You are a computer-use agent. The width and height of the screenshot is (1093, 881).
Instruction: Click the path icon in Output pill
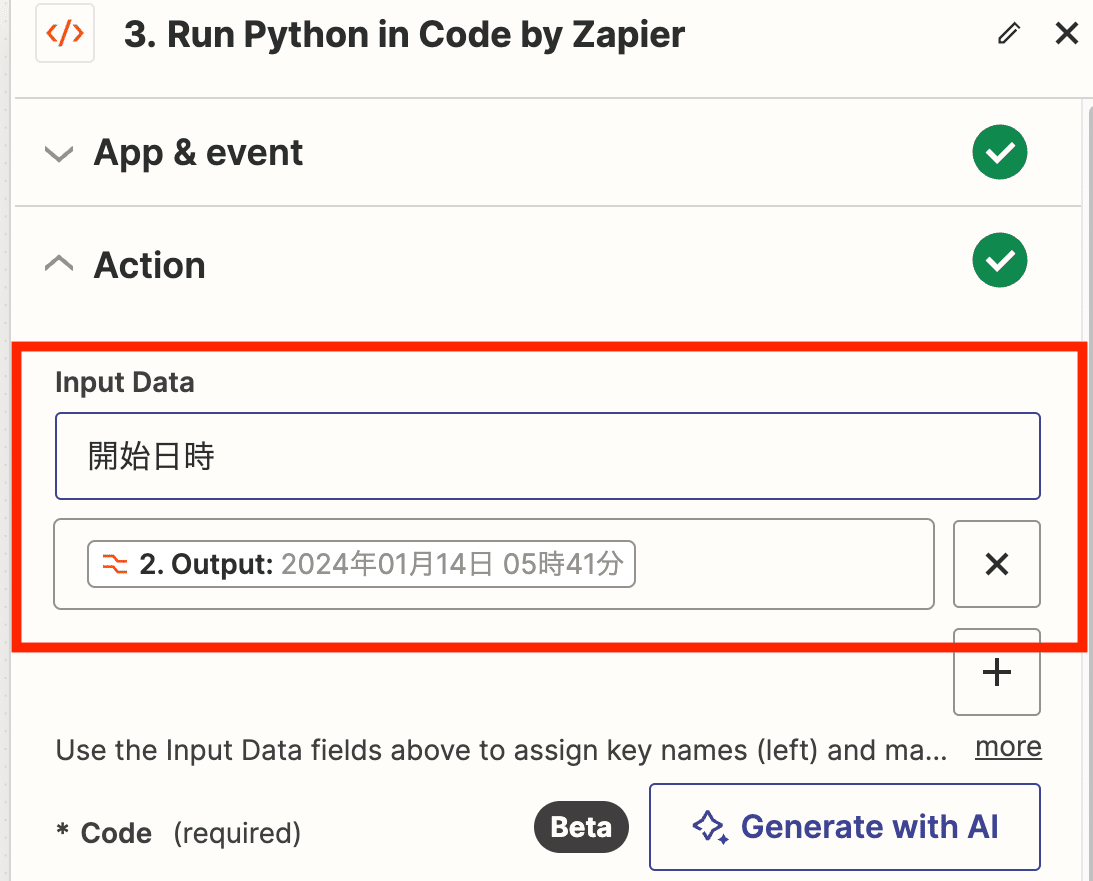(115, 564)
